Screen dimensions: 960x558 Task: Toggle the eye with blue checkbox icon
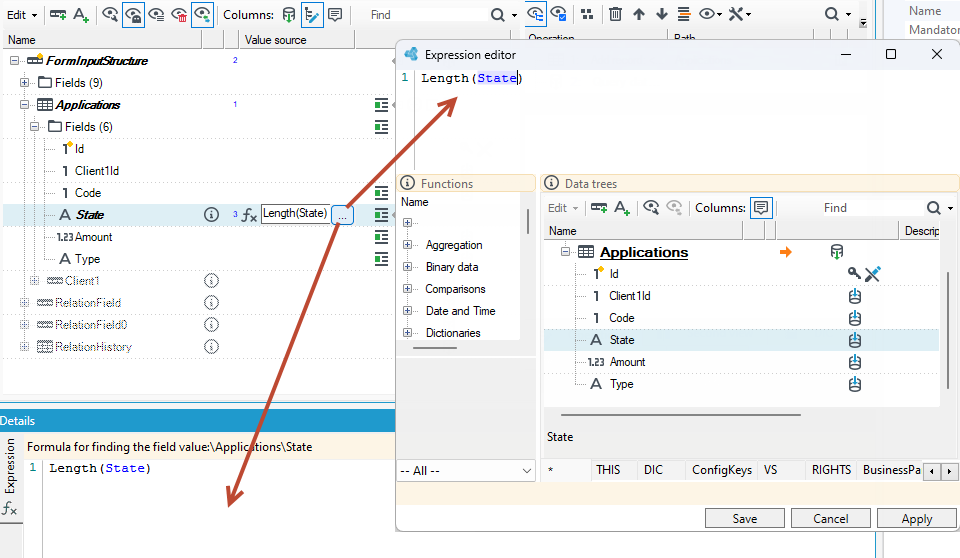[x=558, y=15]
